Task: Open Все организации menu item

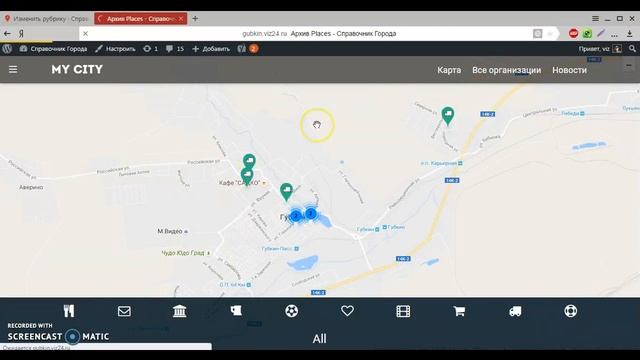Action: tap(507, 70)
